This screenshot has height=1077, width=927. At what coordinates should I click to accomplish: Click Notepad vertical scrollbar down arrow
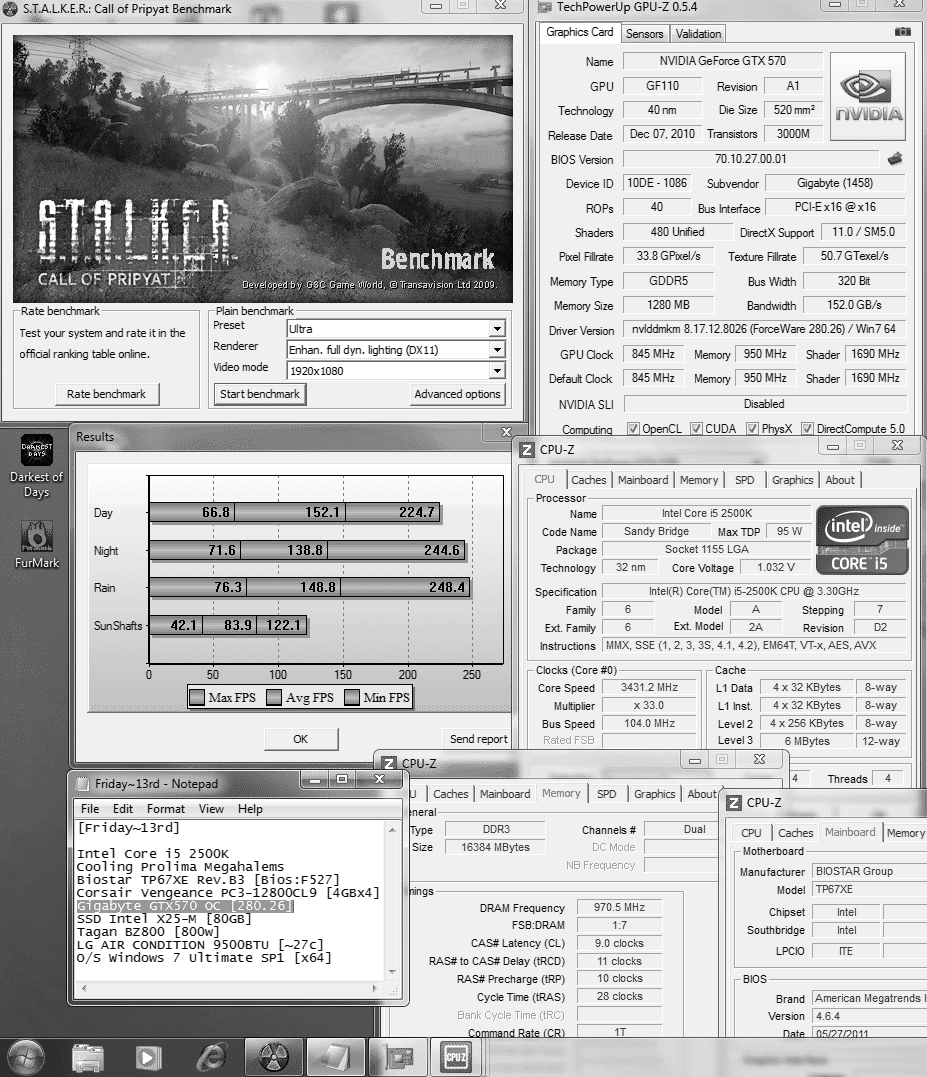393,972
